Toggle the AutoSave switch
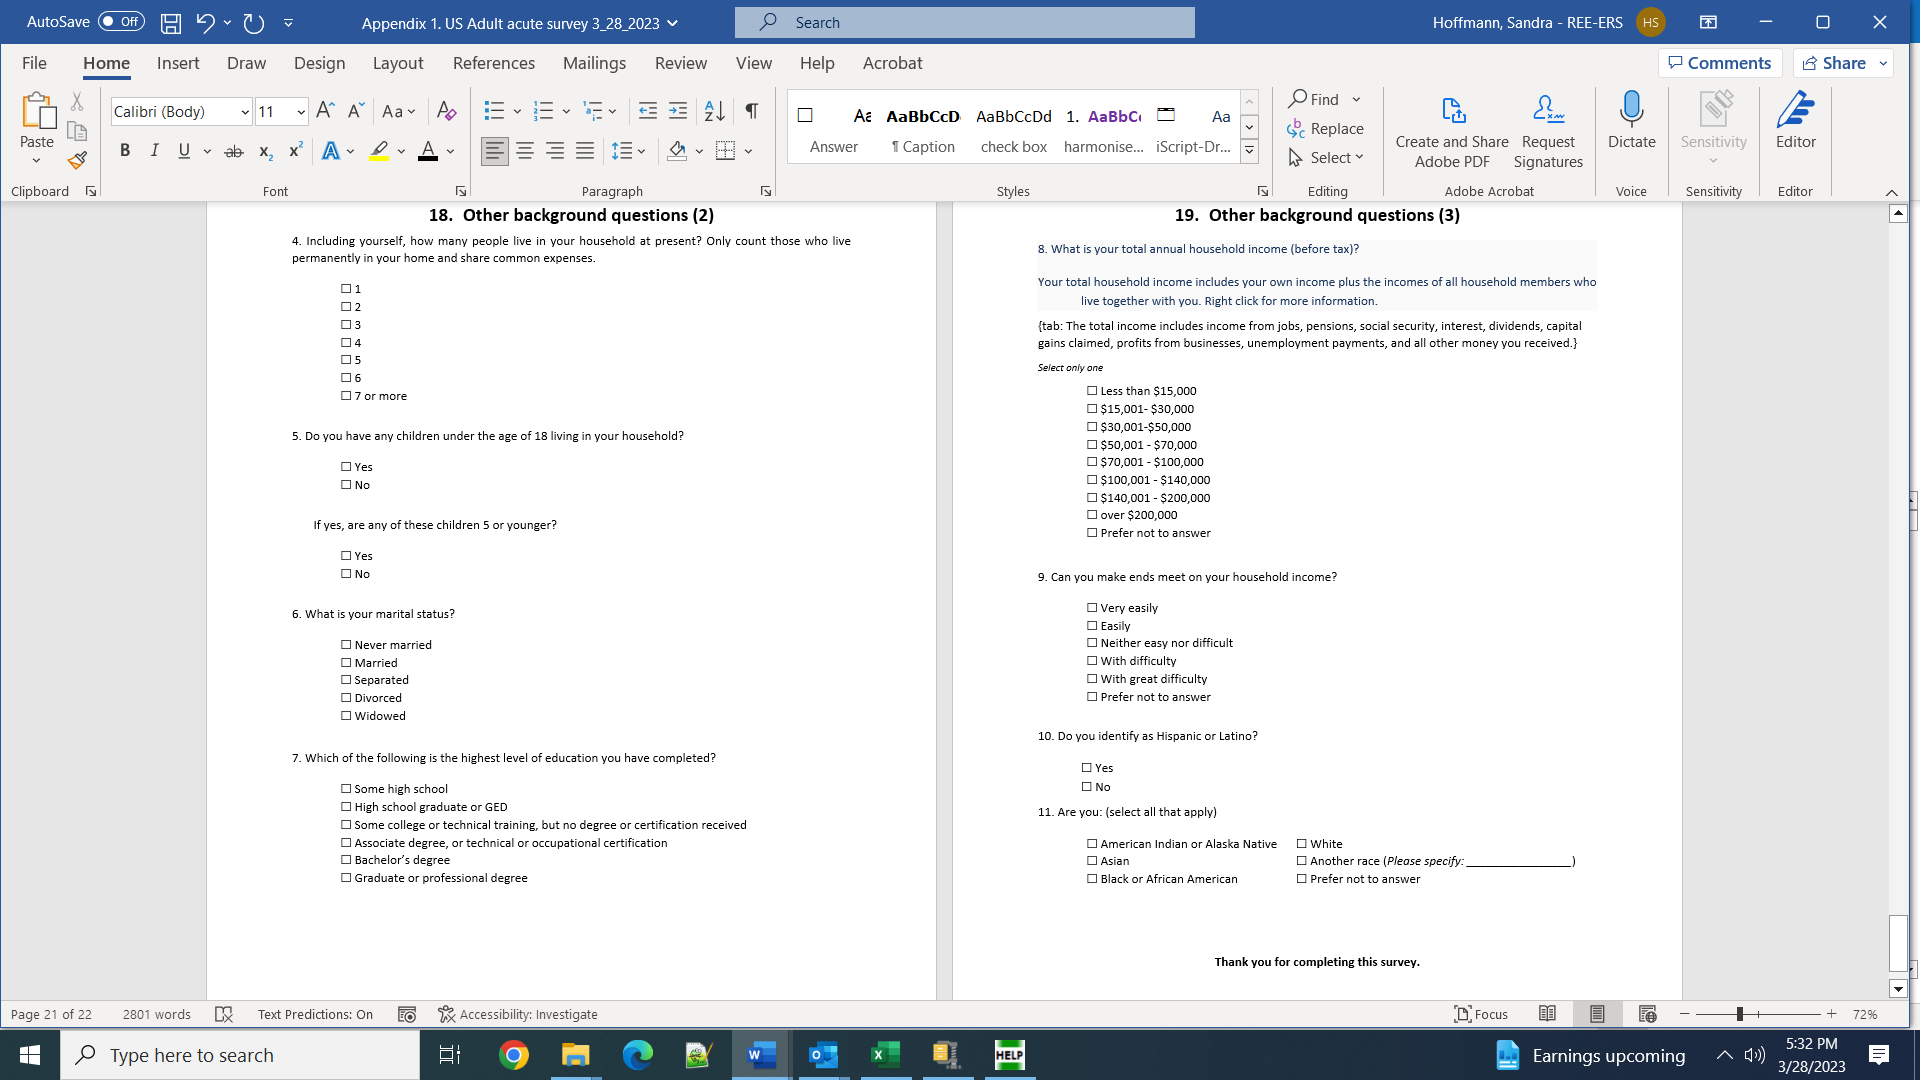Screen dimensions: 1920x1080 (121, 21)
